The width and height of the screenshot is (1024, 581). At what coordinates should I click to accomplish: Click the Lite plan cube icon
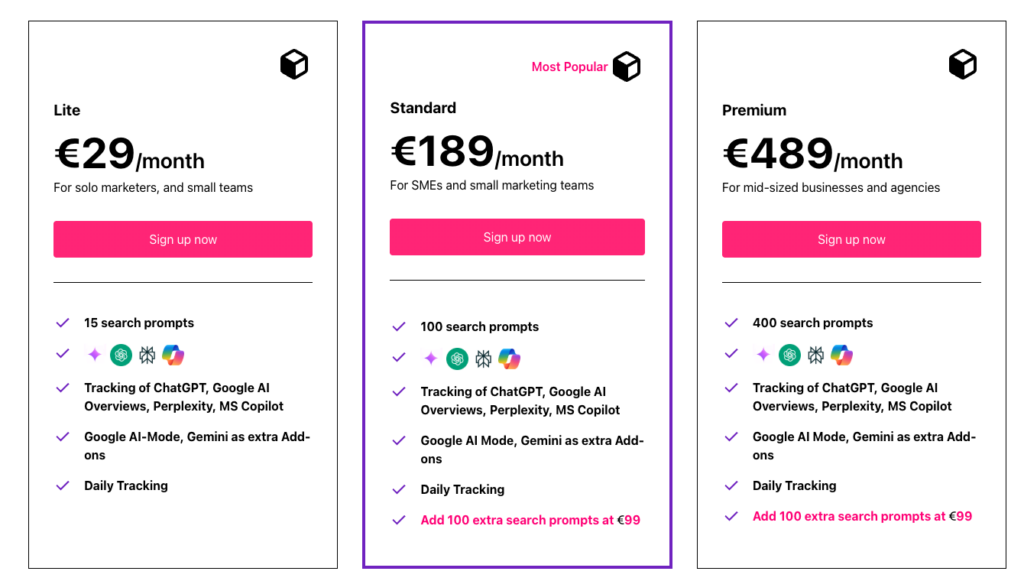(x=294, y=65)
